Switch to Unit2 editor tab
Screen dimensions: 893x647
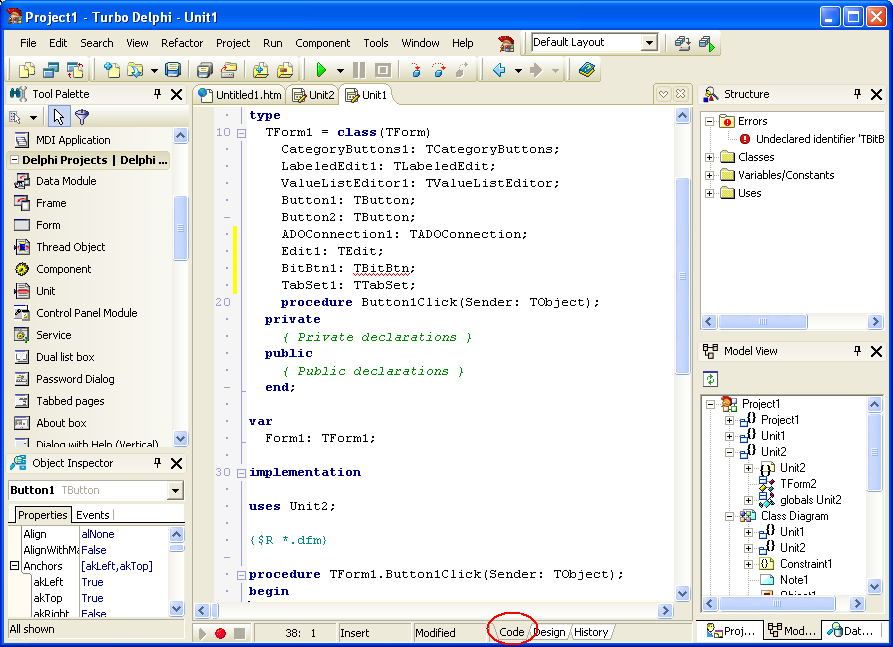click(313, 95)
